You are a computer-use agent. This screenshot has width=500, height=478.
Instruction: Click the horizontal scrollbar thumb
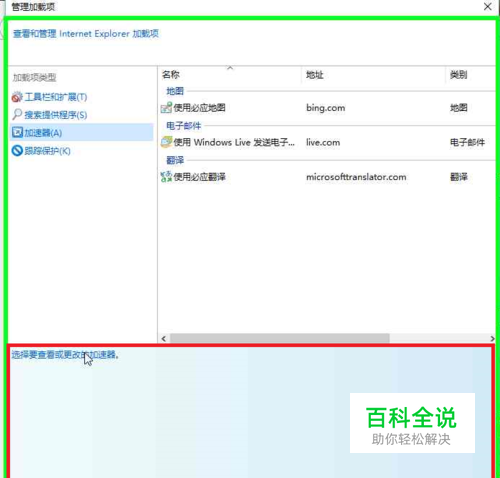pos(280,338)
